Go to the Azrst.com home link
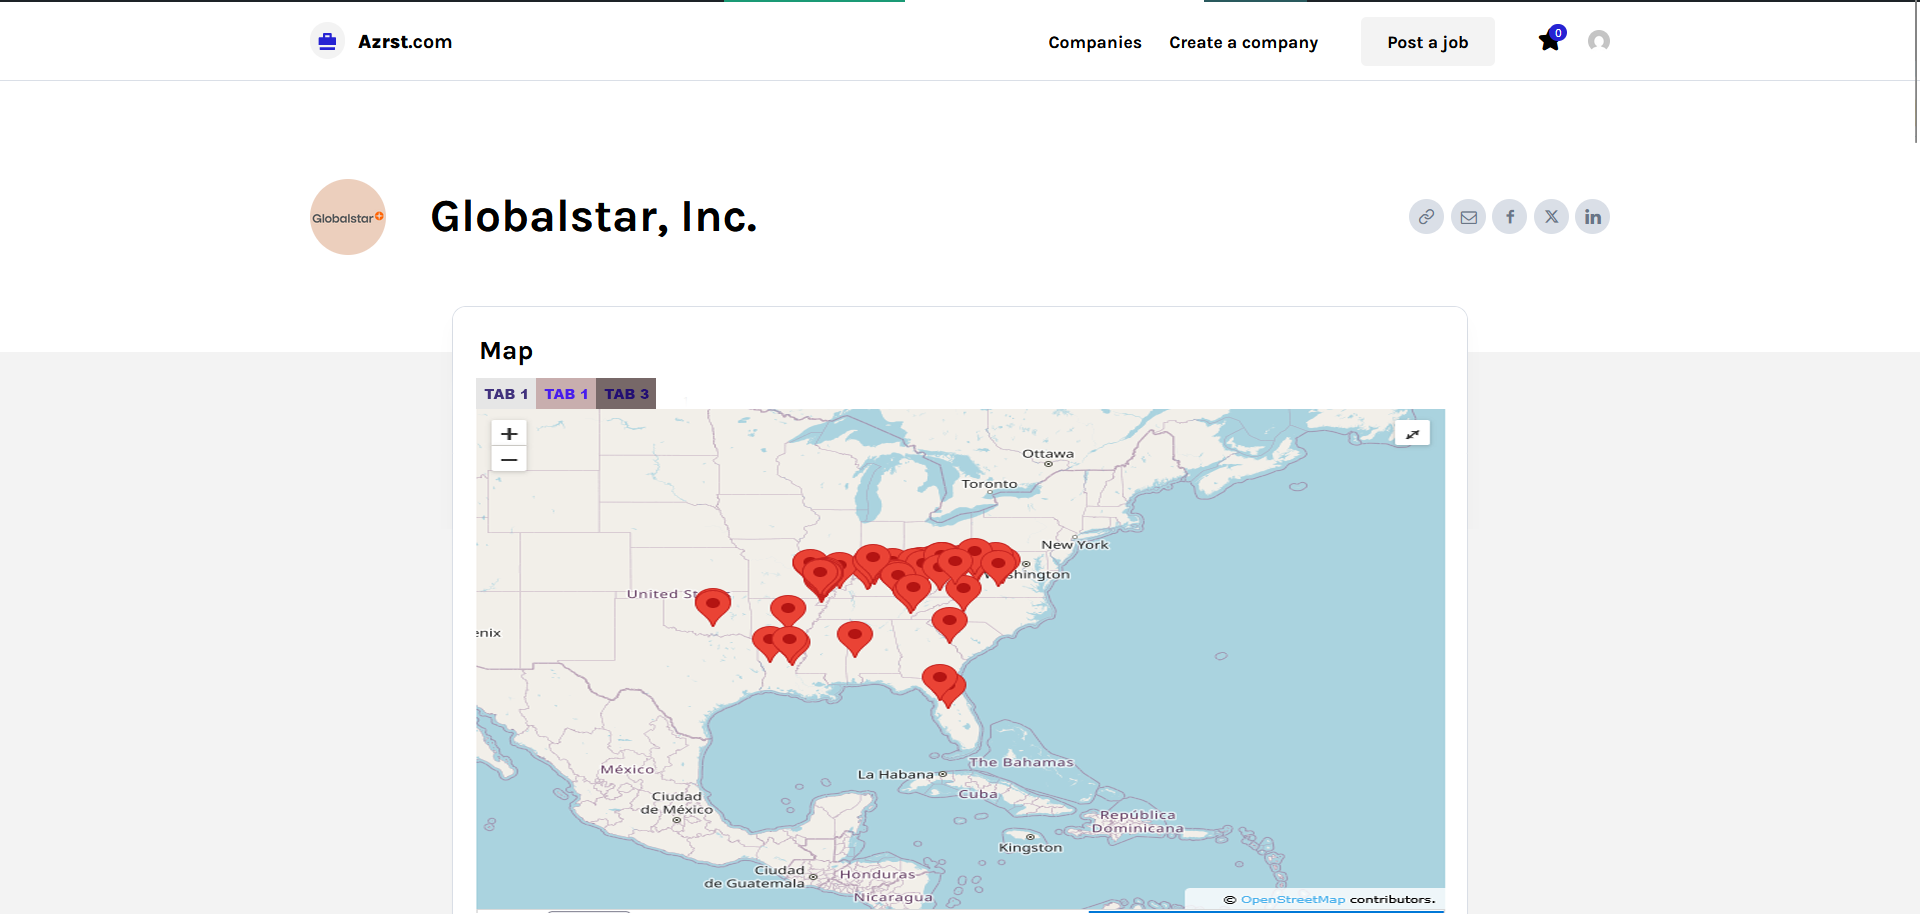Viewport: 1920px width, 914px height. (x=405, y=42)
